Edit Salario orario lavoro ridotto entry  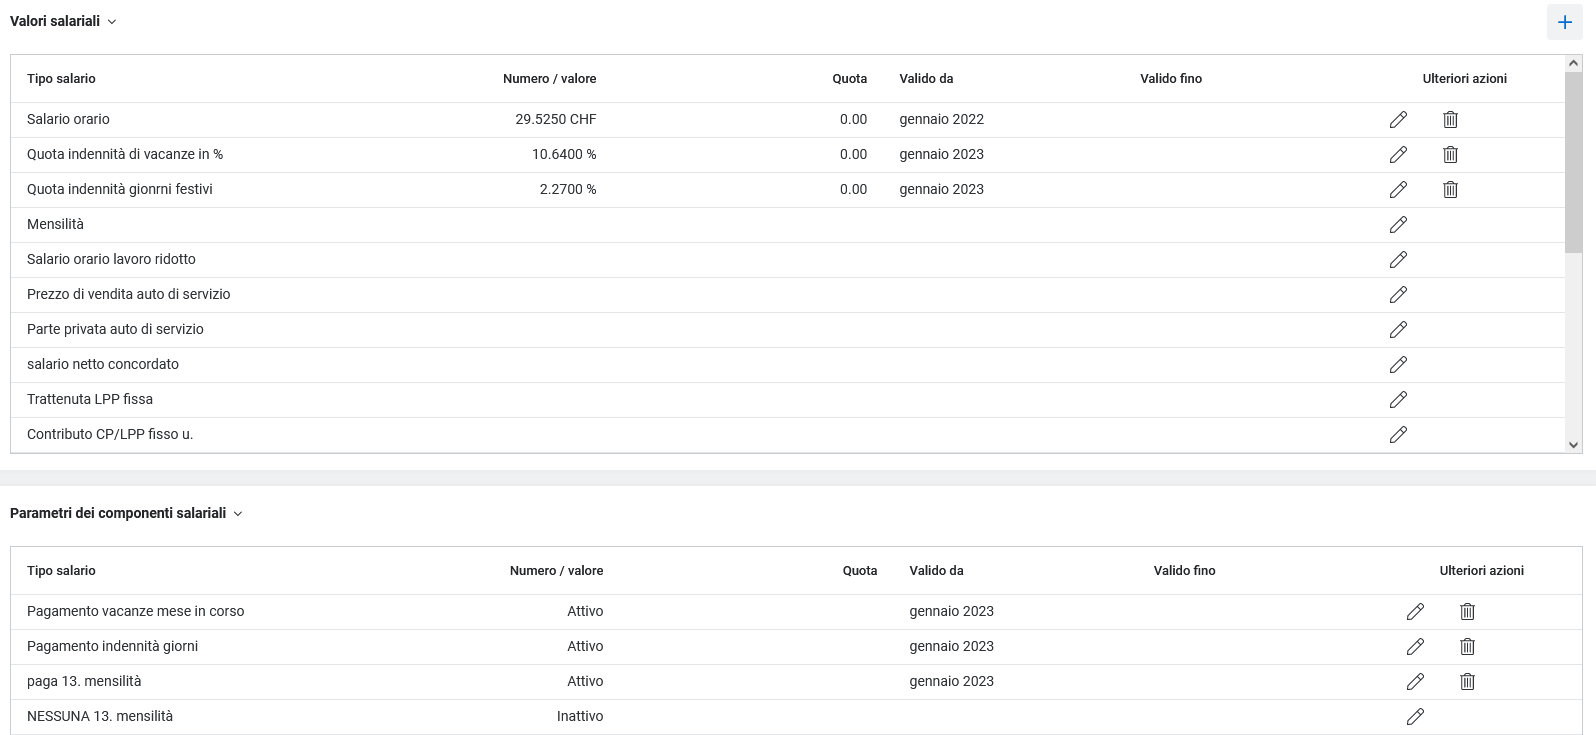(1398, 260)
